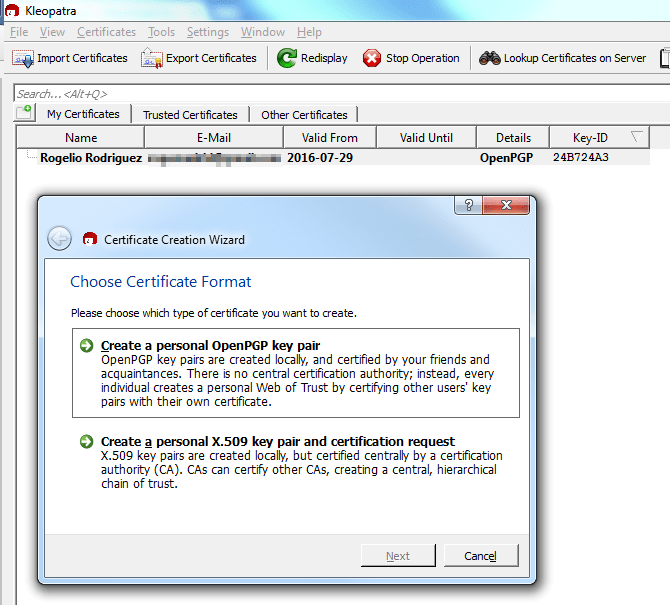Click the Import Certificates toolbar icon
Screen dimensions: 670x605
(x=23, y=58)
